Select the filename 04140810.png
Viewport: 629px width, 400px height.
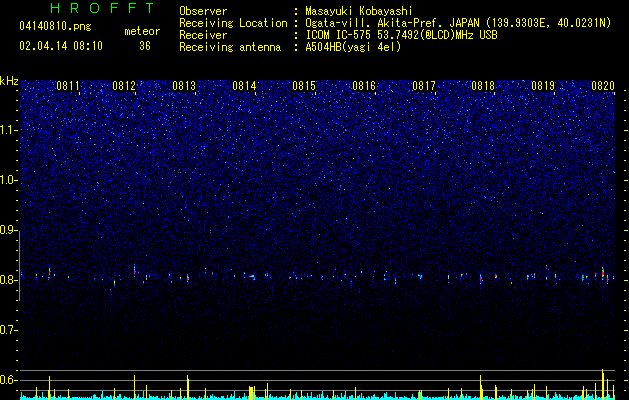coord(55,26)
